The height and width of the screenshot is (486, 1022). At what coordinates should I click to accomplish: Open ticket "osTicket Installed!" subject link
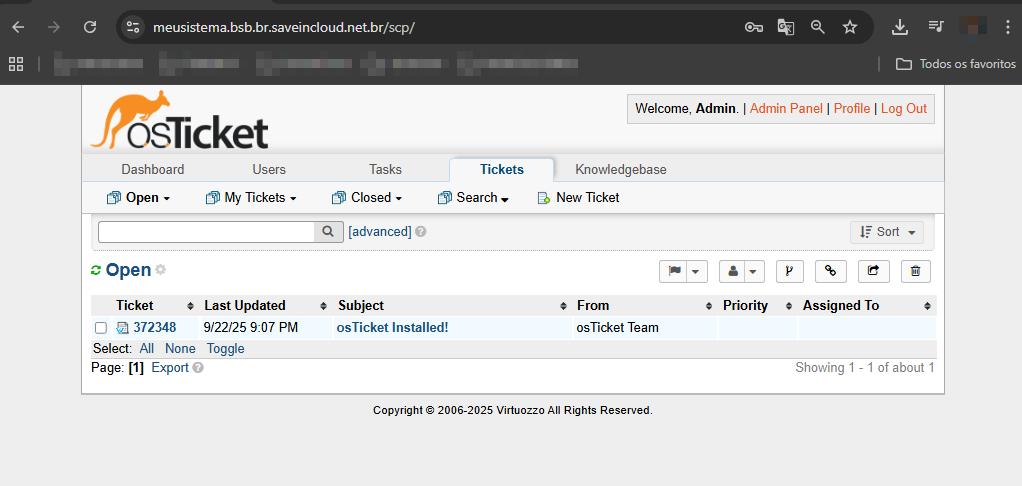(x=392, y=328)
